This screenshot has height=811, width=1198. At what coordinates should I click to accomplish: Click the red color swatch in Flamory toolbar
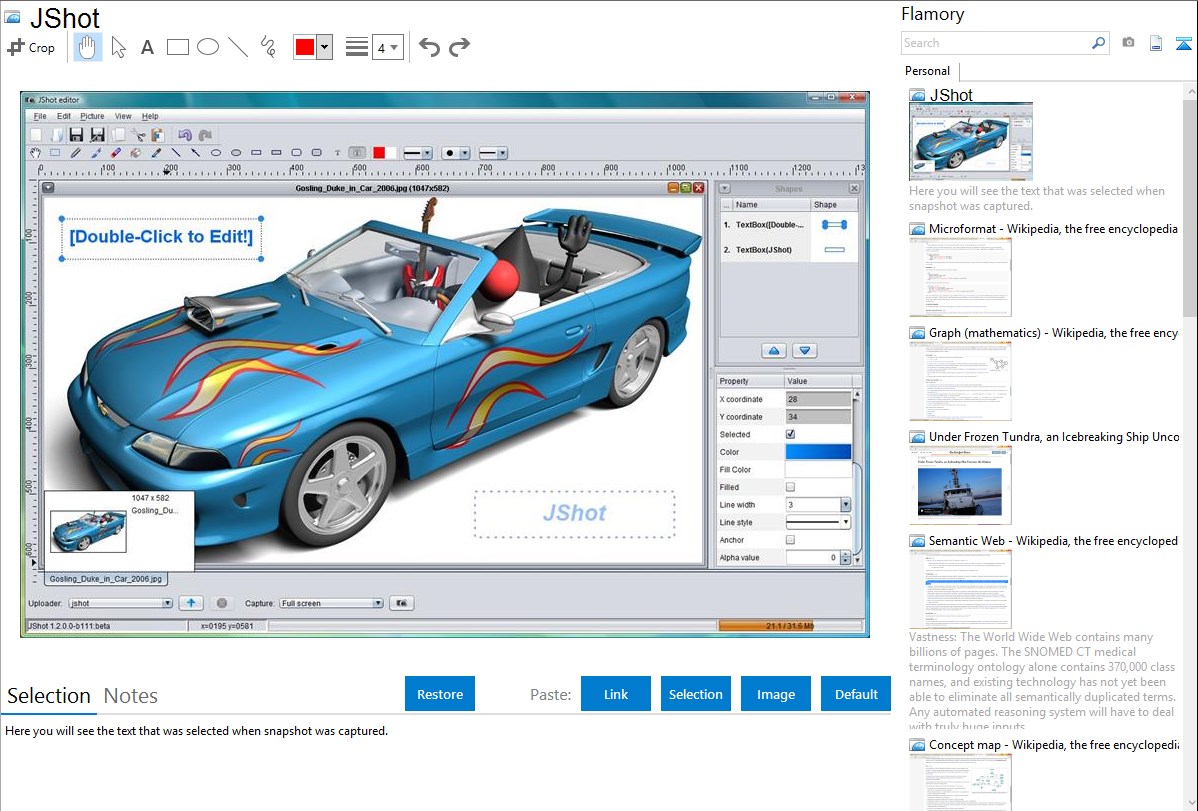pos(305,47)
